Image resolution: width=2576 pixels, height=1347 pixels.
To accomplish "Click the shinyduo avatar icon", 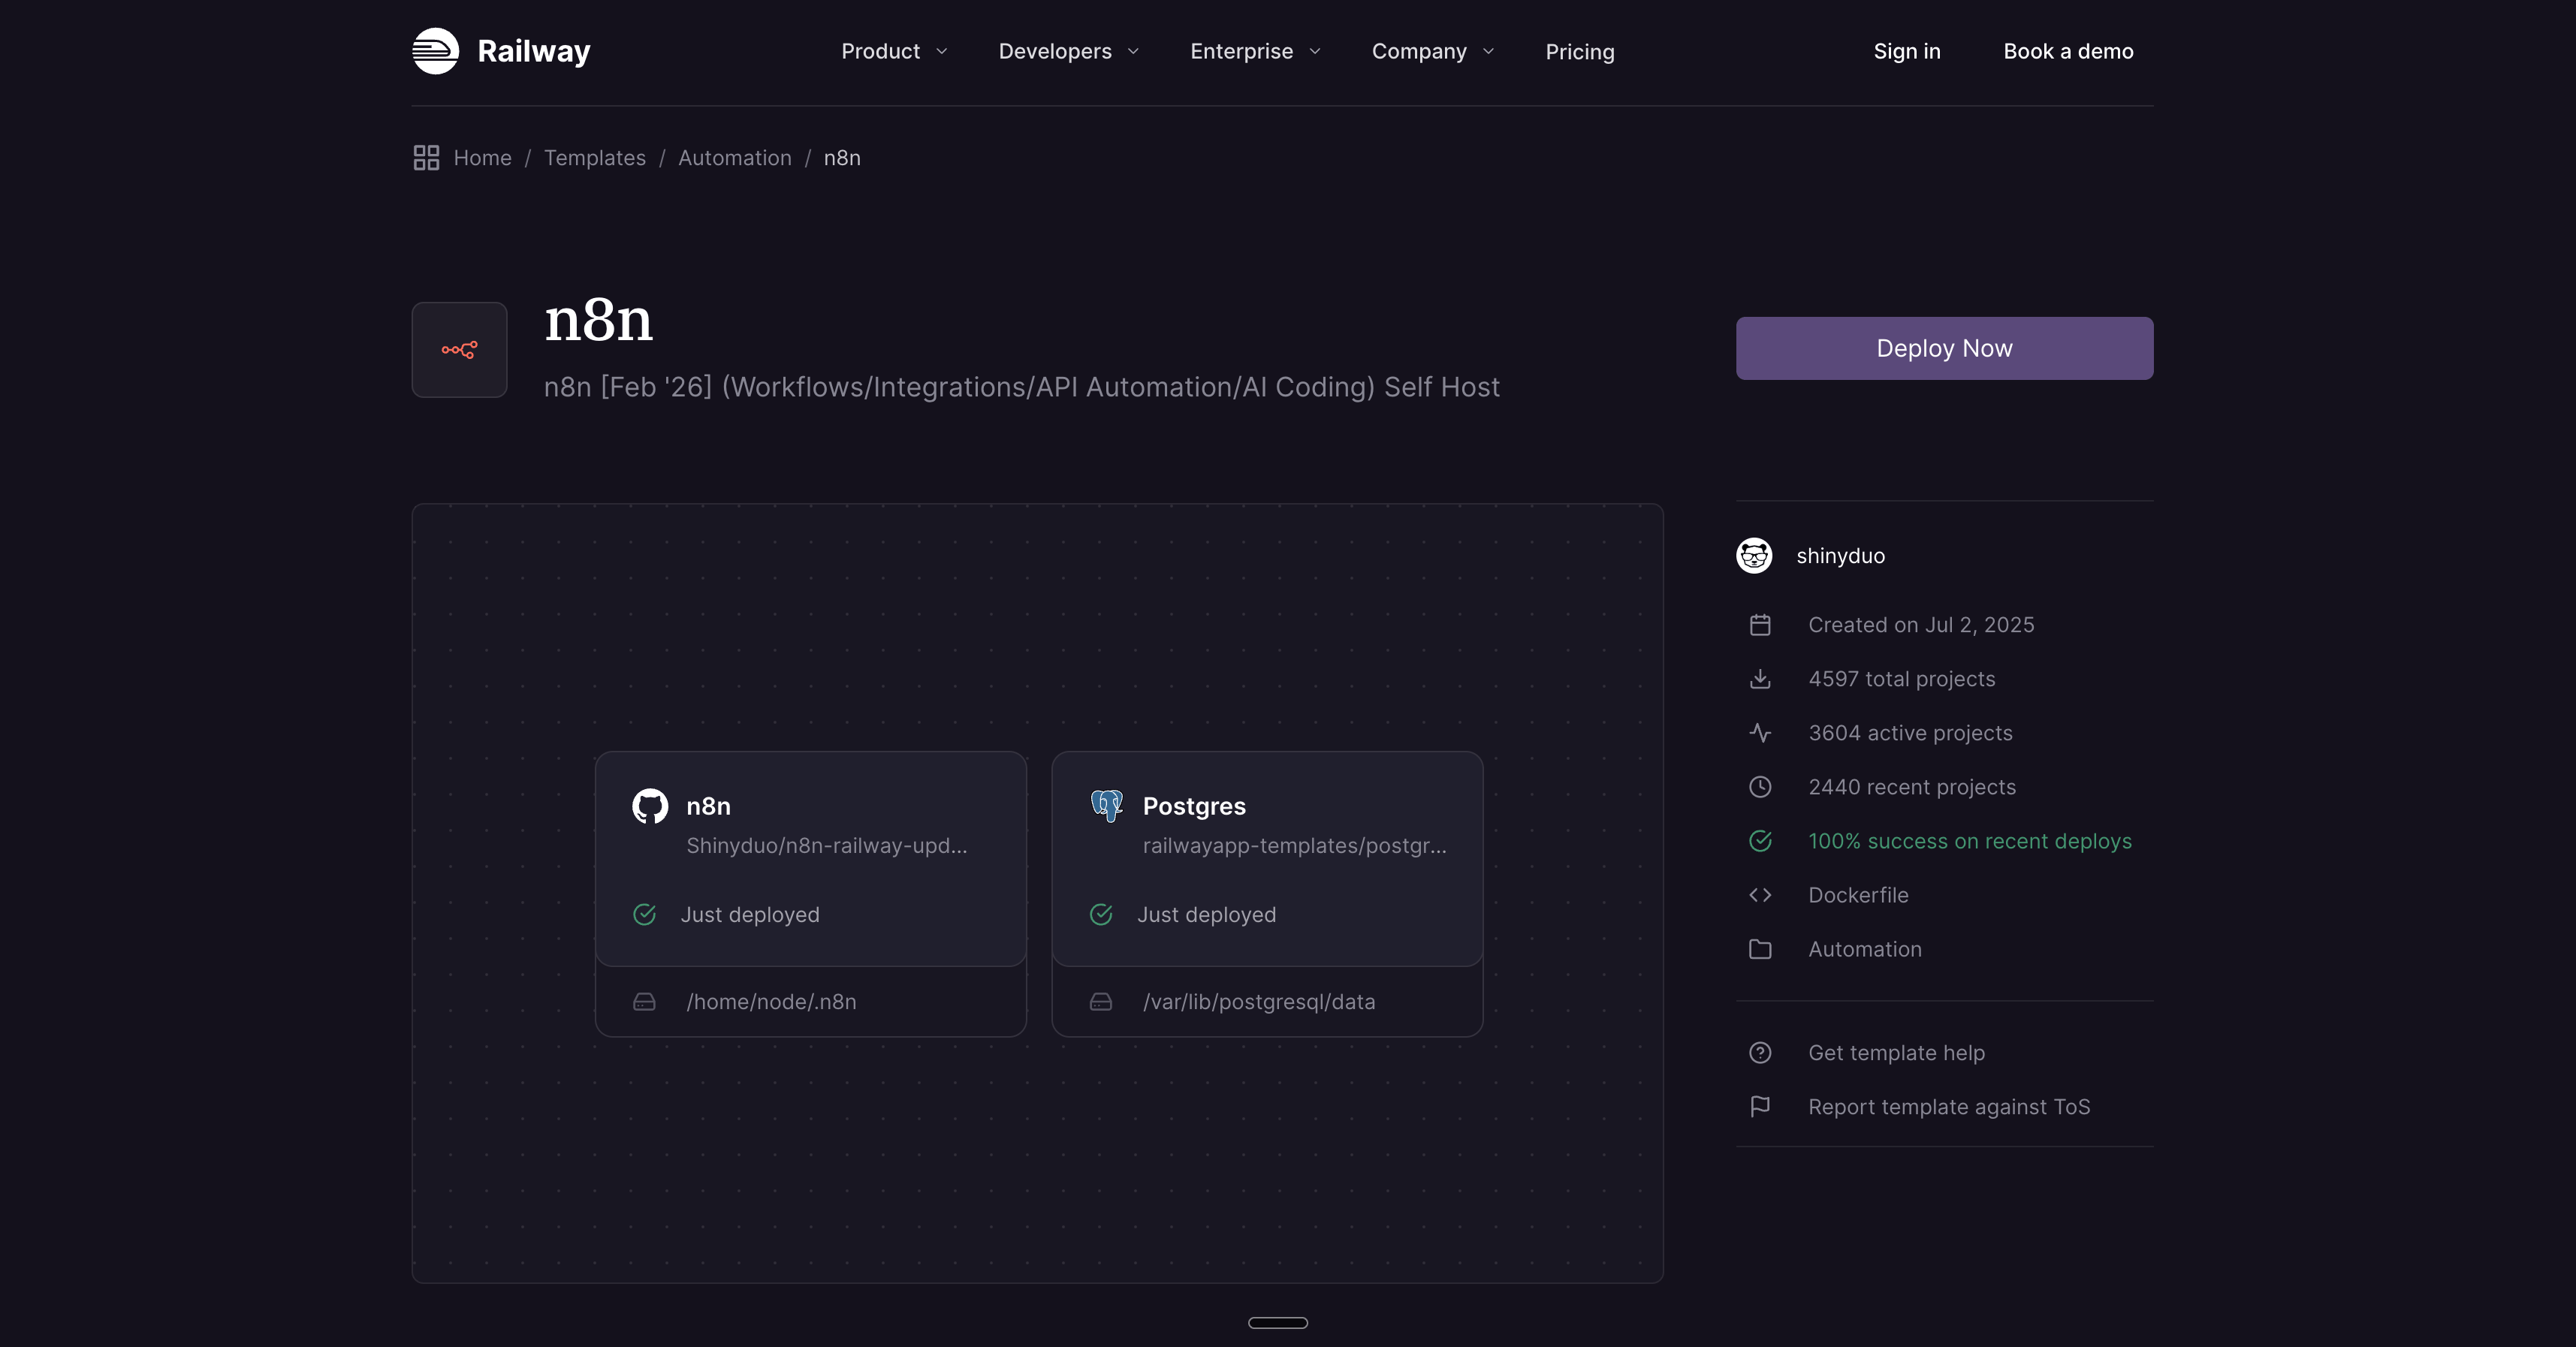I will pos(1754,556).
